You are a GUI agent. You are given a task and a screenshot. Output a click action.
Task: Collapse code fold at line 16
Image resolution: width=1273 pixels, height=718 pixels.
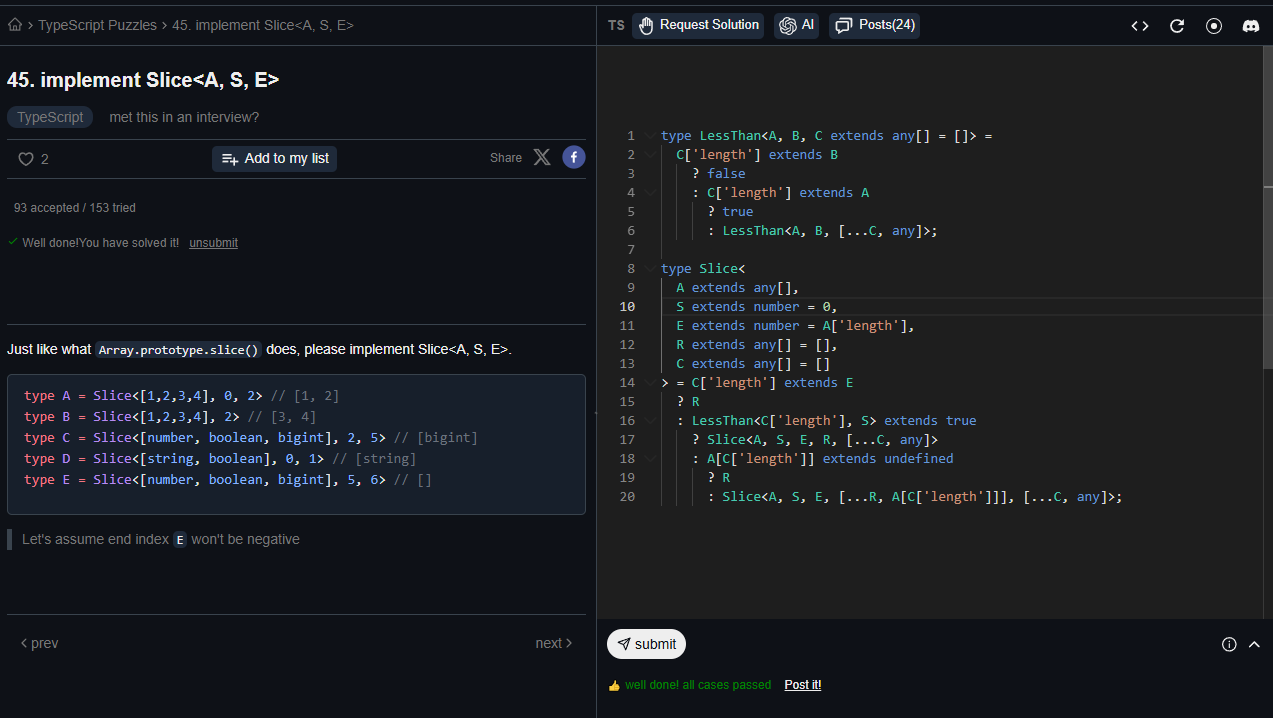click(650, 420)
